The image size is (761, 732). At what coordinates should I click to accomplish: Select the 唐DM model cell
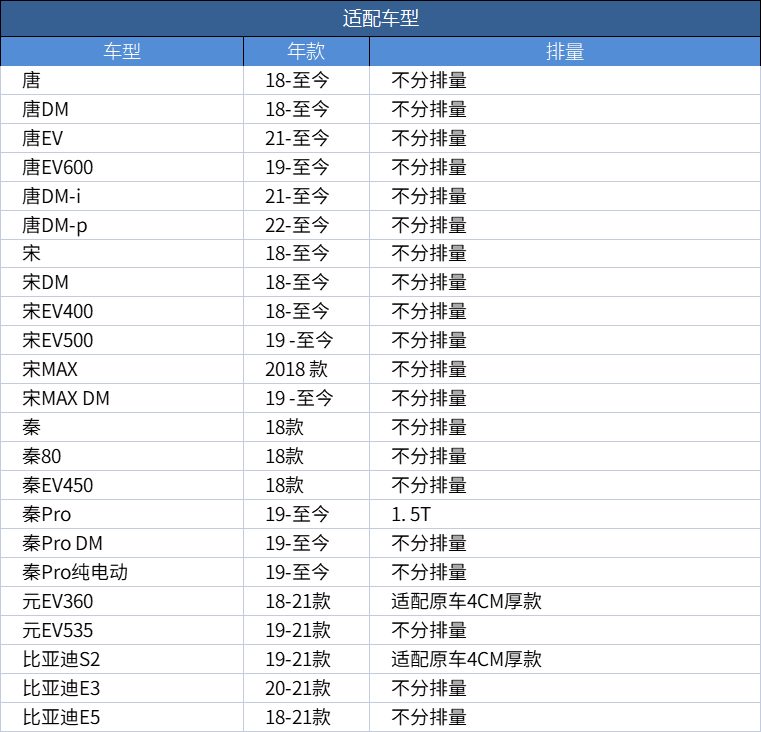pyautogui.click(x=122, y=109)
